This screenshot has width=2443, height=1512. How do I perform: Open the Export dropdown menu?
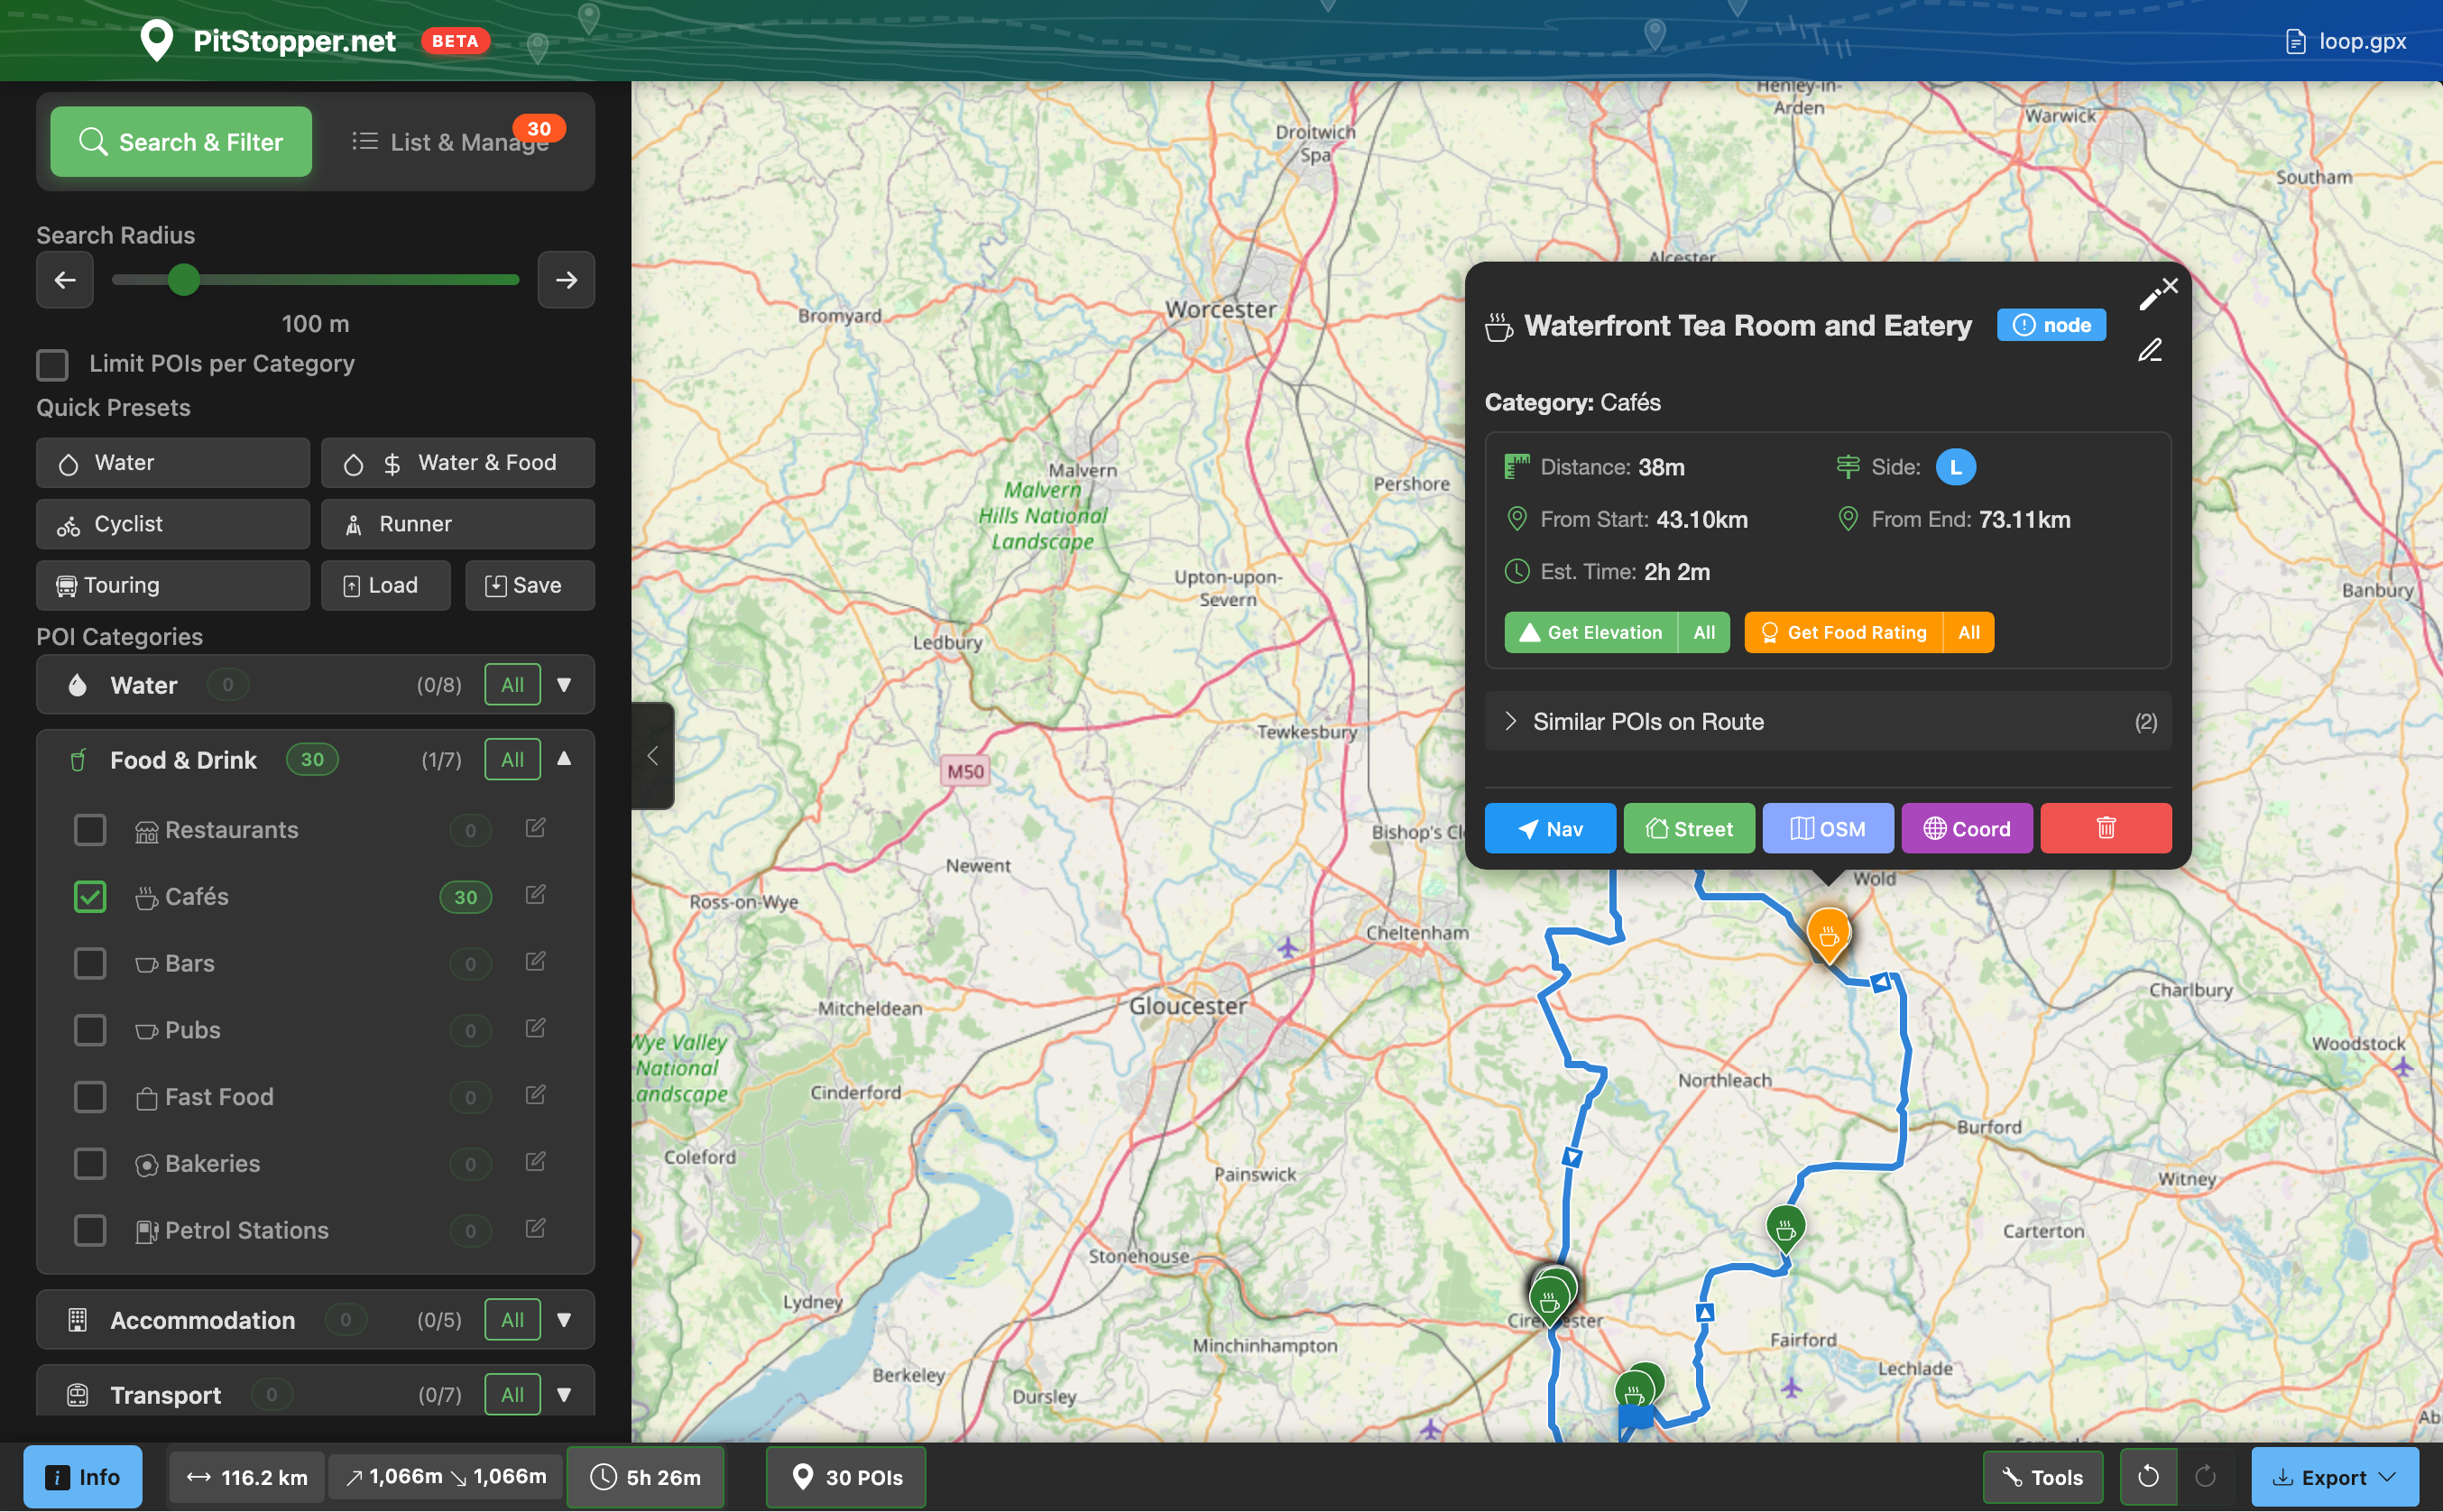tap(2334, 1477)
